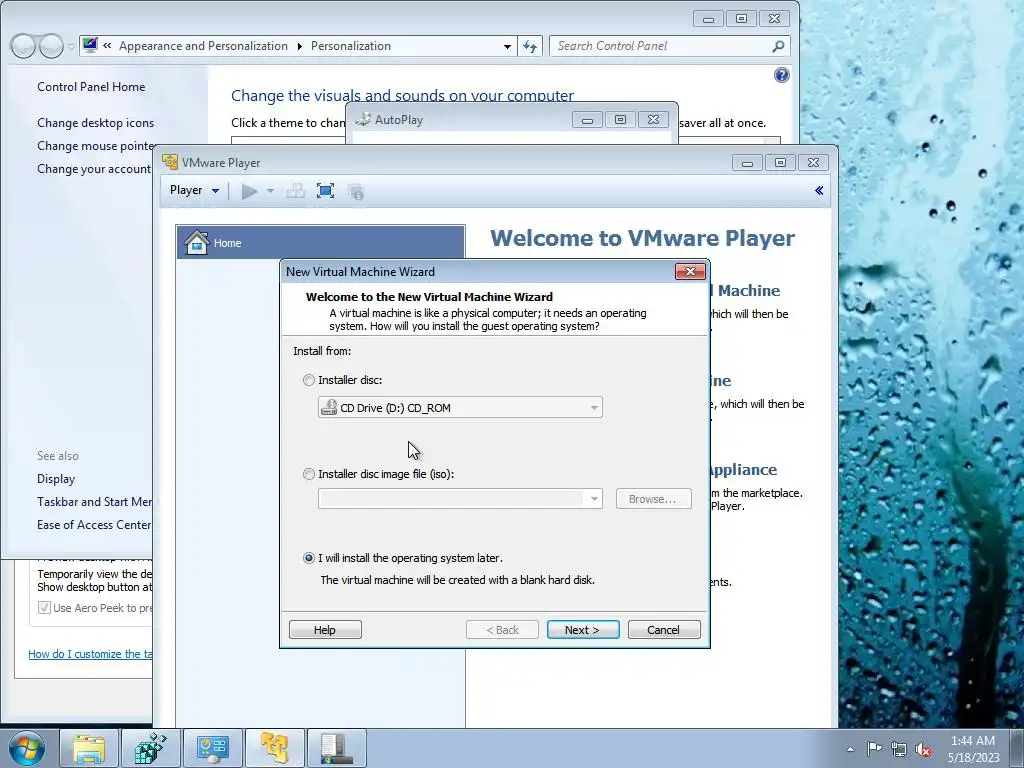Viewport: 1024px width, 768px height.
Task: Open Action Center flag in system tray
Action: point(874,749)
